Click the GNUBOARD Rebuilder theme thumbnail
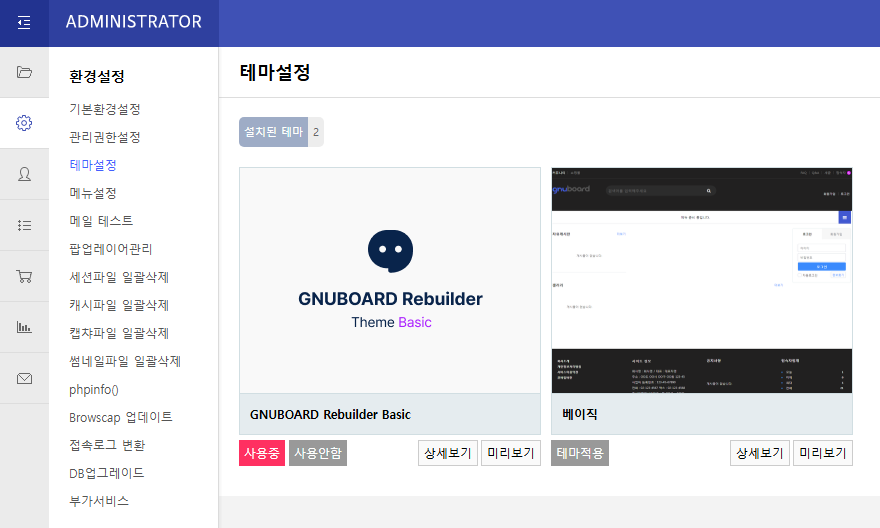880x528 pixels. pyautogui.click(x=390, y=281)
